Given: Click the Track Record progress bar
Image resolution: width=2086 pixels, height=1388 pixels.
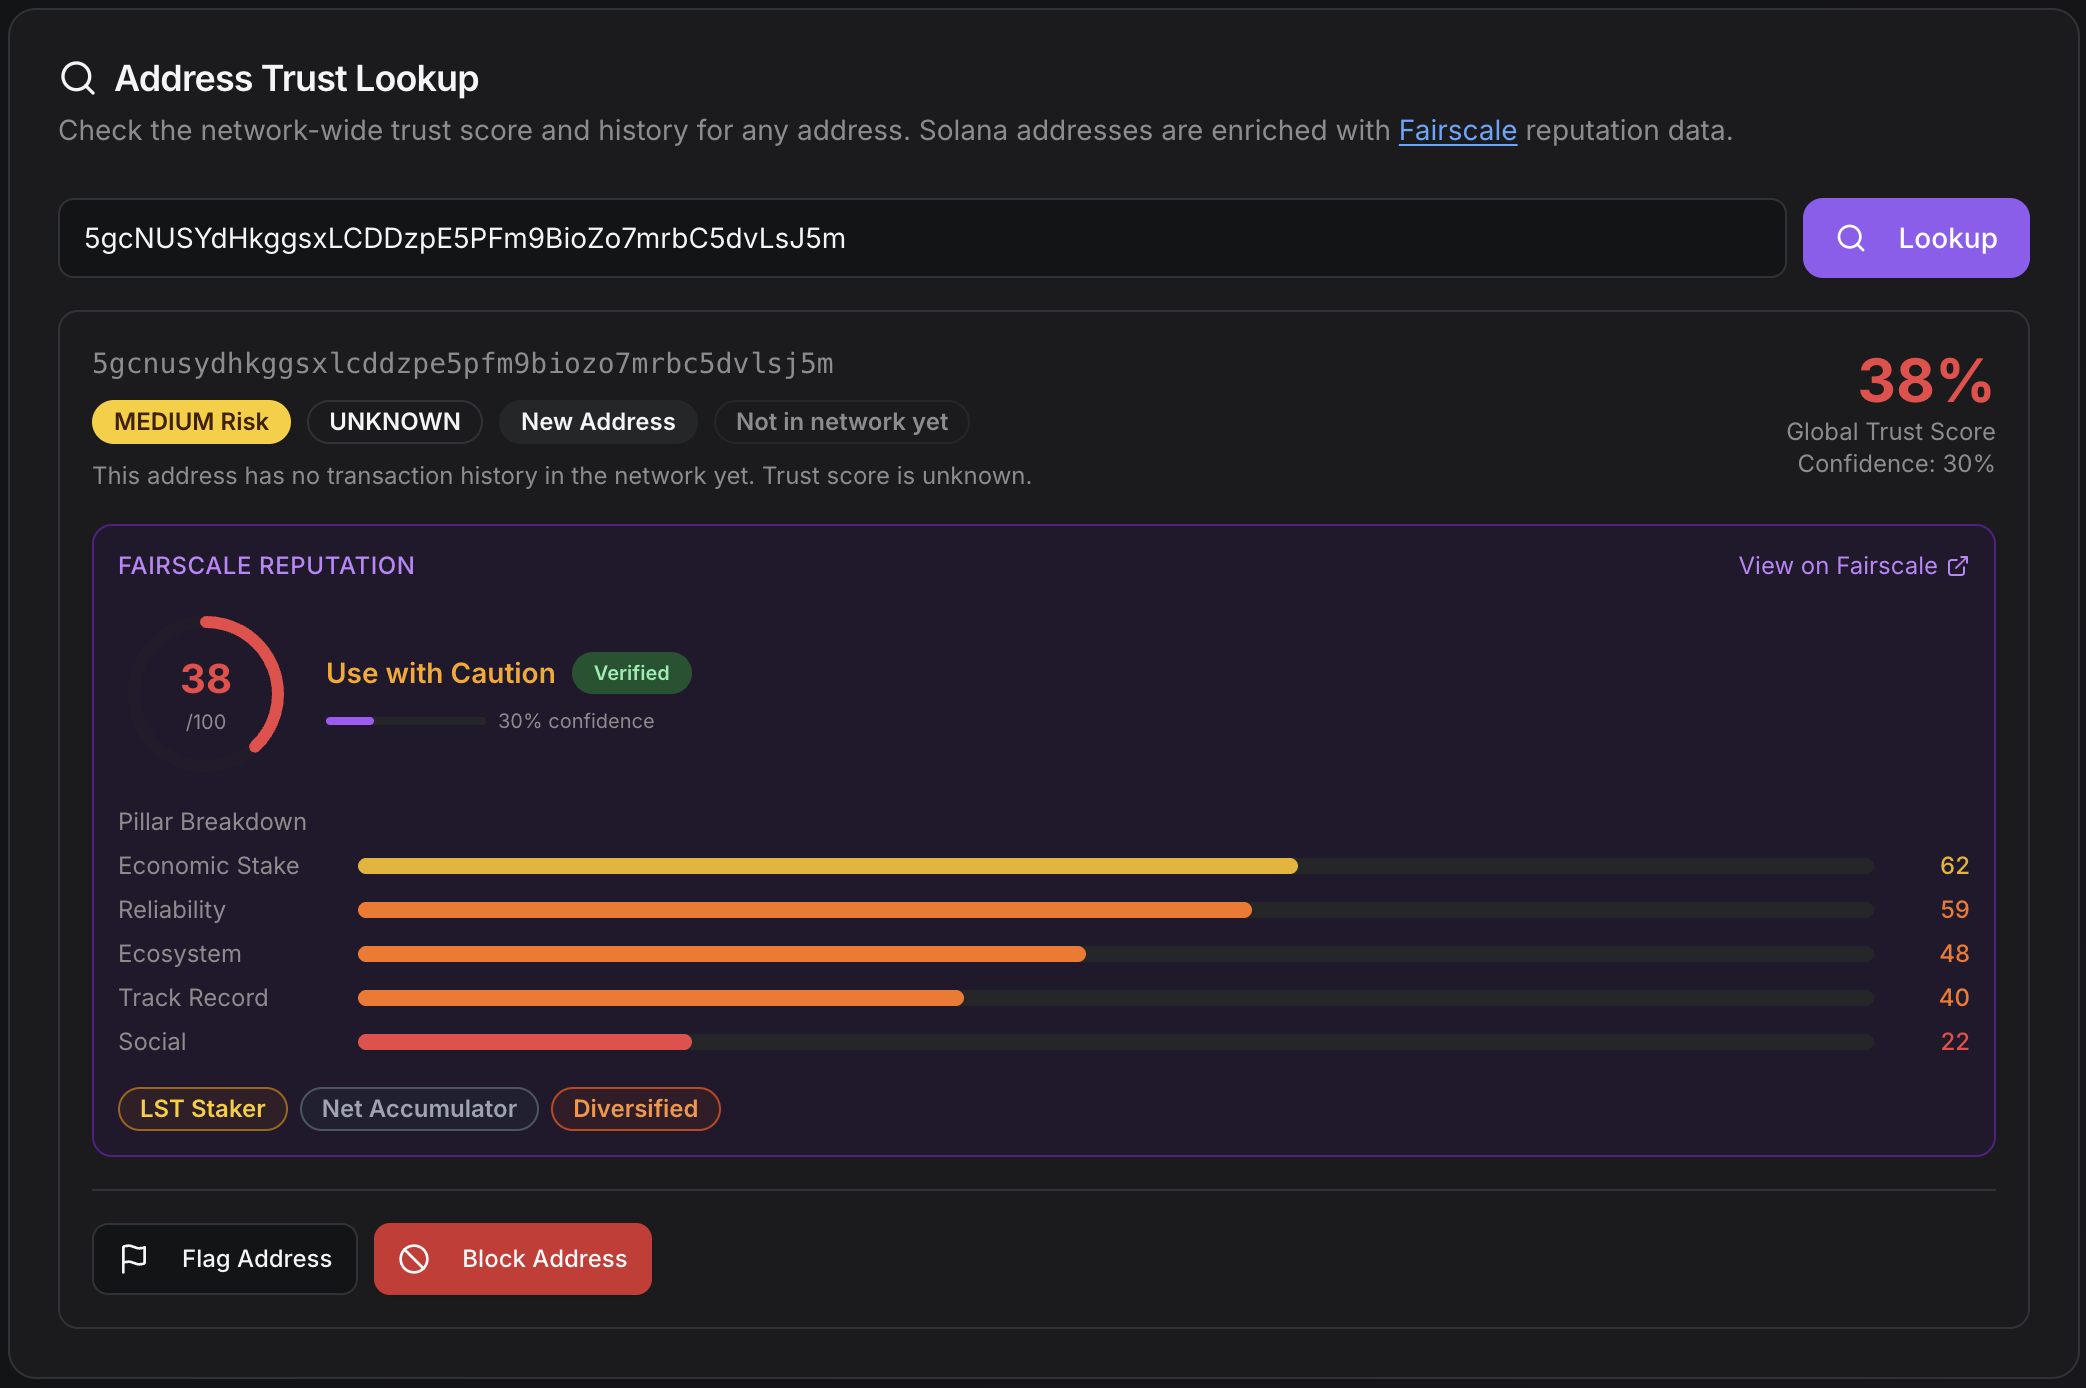Looking at the screenshot, I should [x=1116, y=998].
